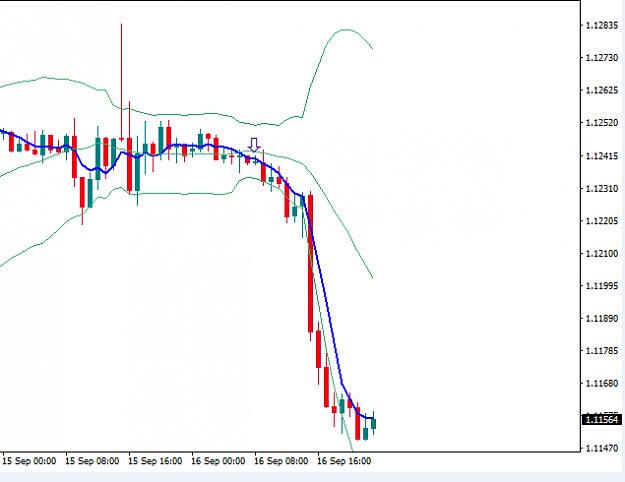This screenshot has width=625, height=482.
Task: Pick the 1.11680 price scale value
Action: point(601,384)
